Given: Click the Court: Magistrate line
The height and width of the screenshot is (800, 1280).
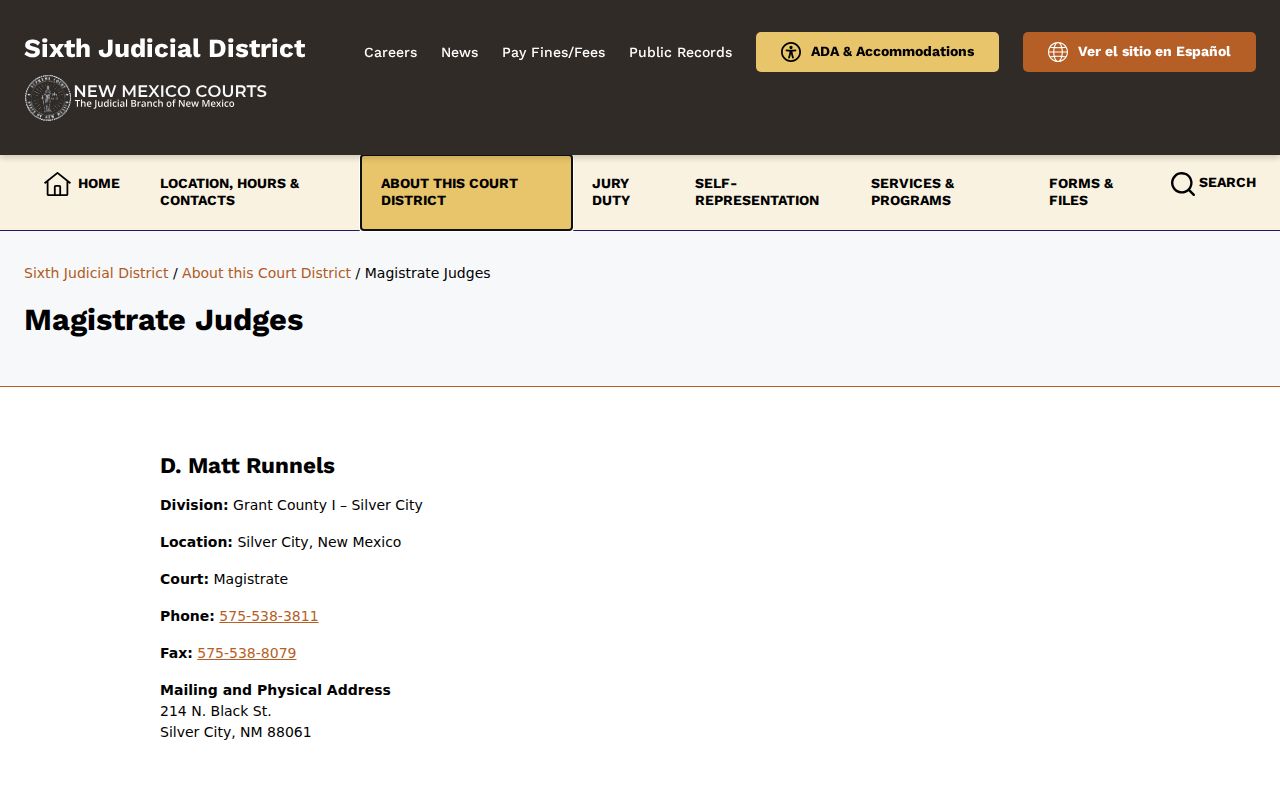Looking at the screenshot, I should click(x=224, y=579).
